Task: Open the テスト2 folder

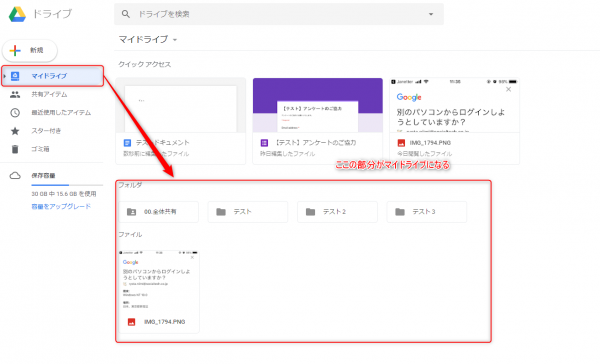Action: pyautogui.click(x=338, y=212)
